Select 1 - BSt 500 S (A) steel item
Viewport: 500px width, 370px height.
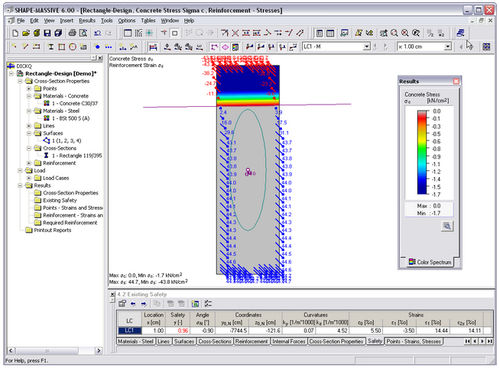point(71,119)
